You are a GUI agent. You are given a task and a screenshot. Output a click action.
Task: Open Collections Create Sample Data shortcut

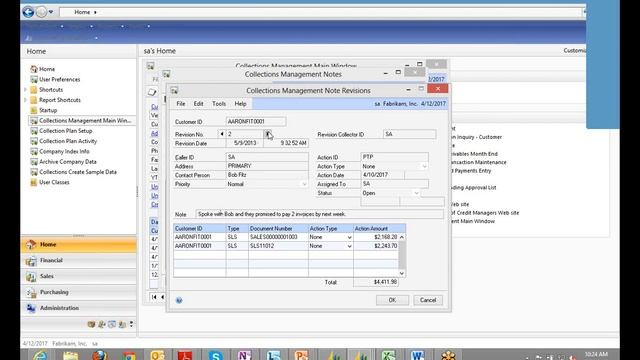[78, 172]
